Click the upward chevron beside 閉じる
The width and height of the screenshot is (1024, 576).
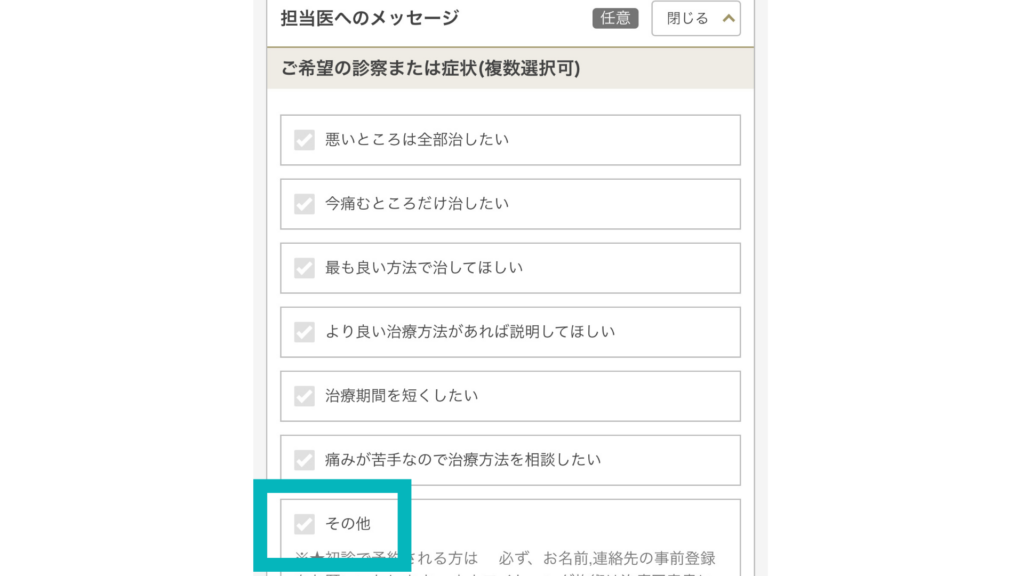point(729,18)
